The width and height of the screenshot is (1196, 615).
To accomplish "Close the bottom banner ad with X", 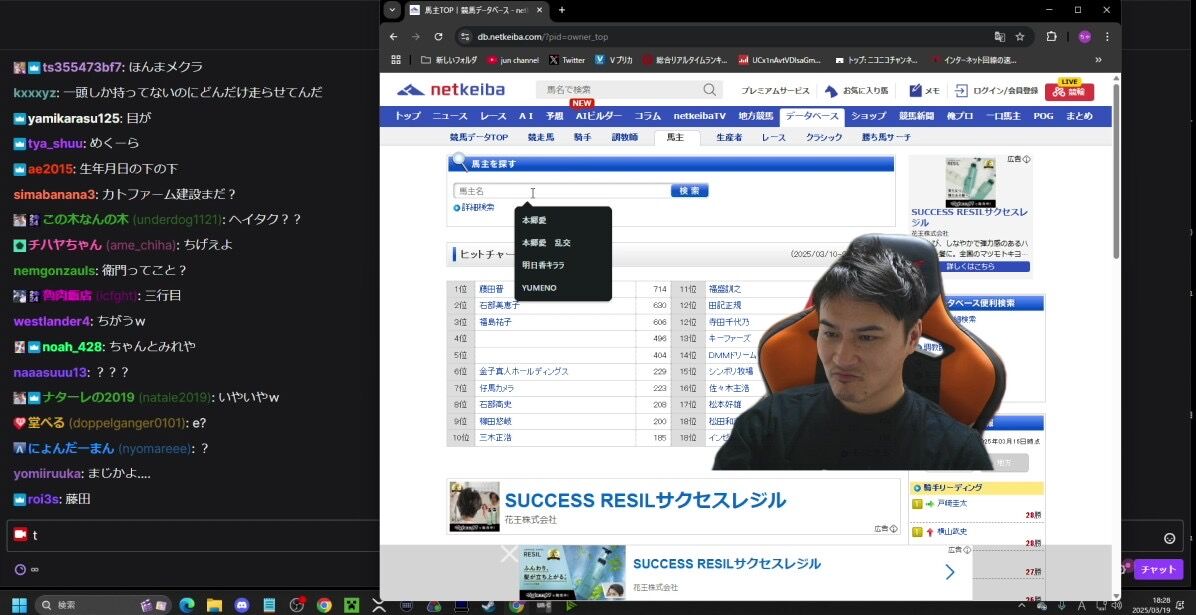I will tap(509, 555).
